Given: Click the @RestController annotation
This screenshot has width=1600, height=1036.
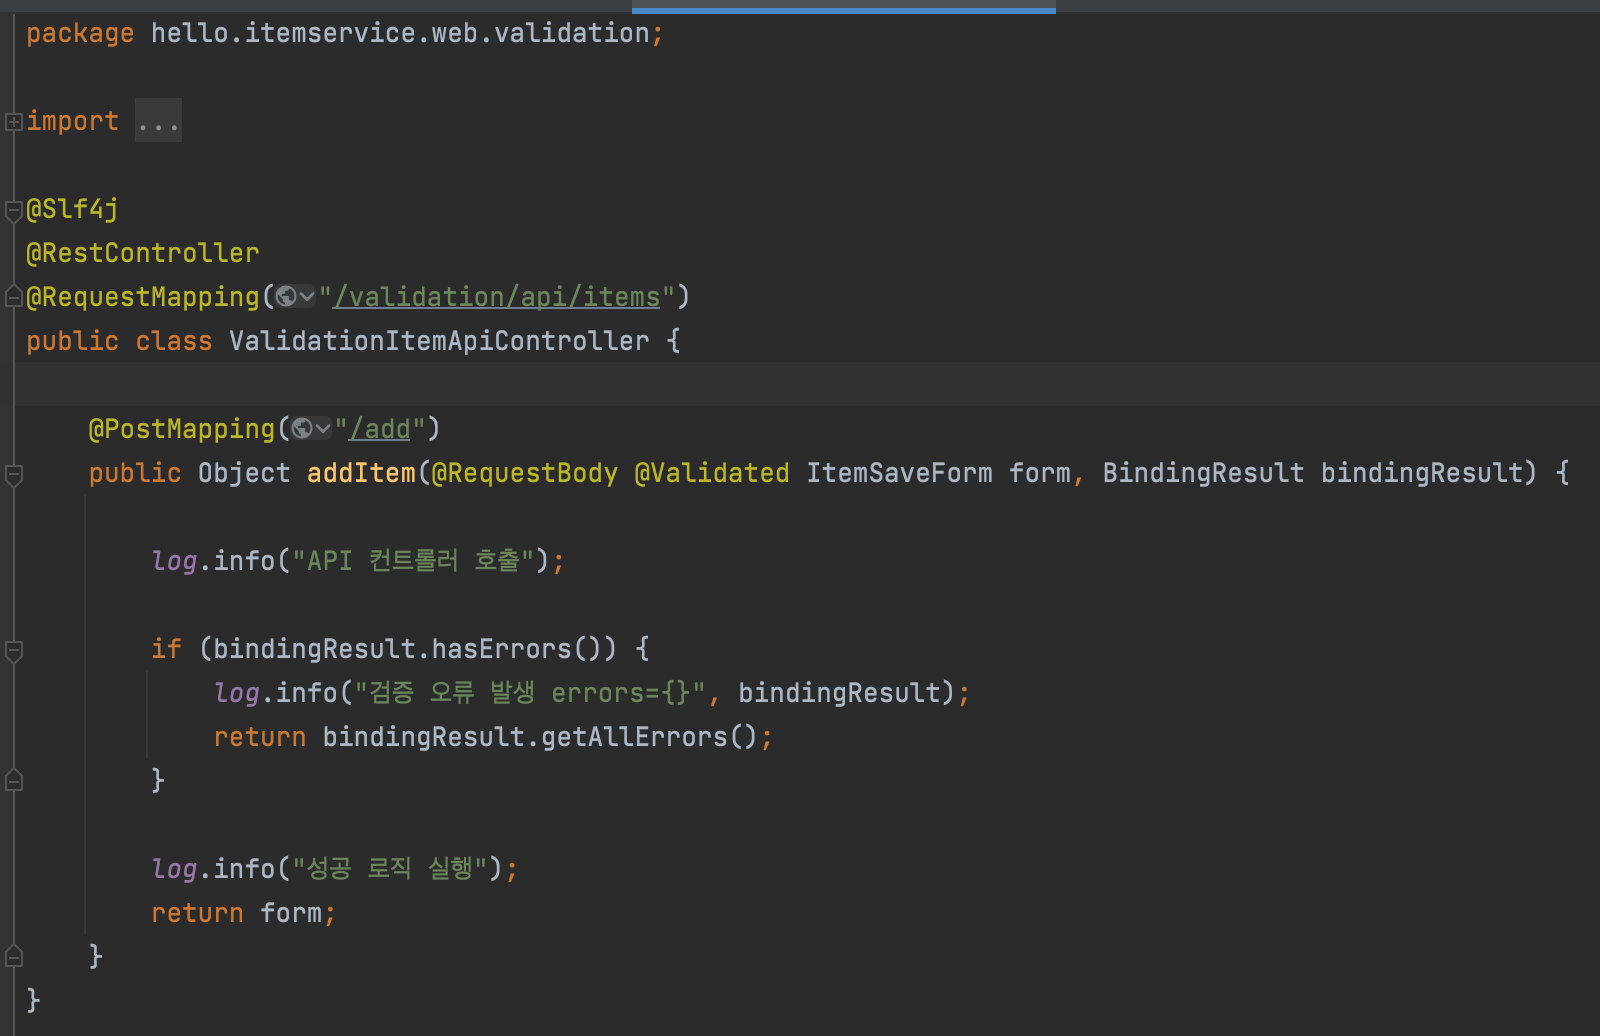Looking at the screenshot, I should 143,253.
